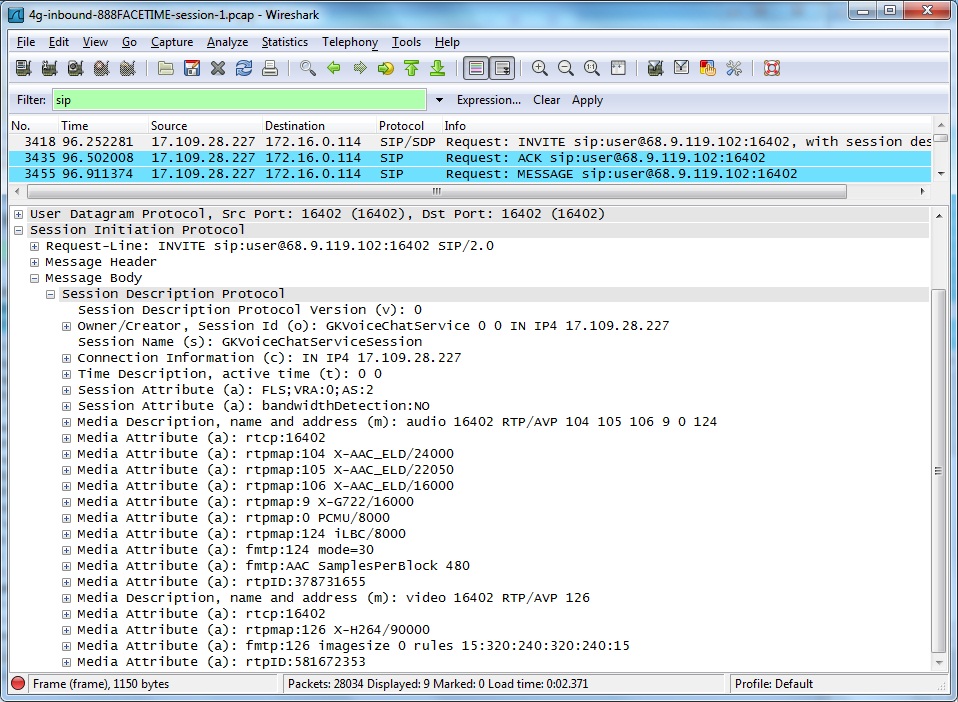Select packet 3455 MESSAGE row
This screenshot has height=702, width=958.
point(470,174)
